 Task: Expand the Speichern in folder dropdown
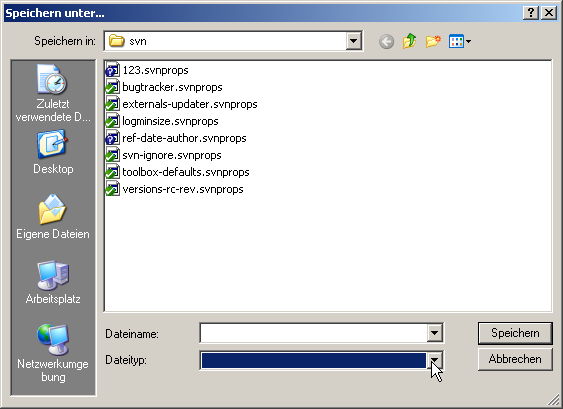(x=354, y=41)
